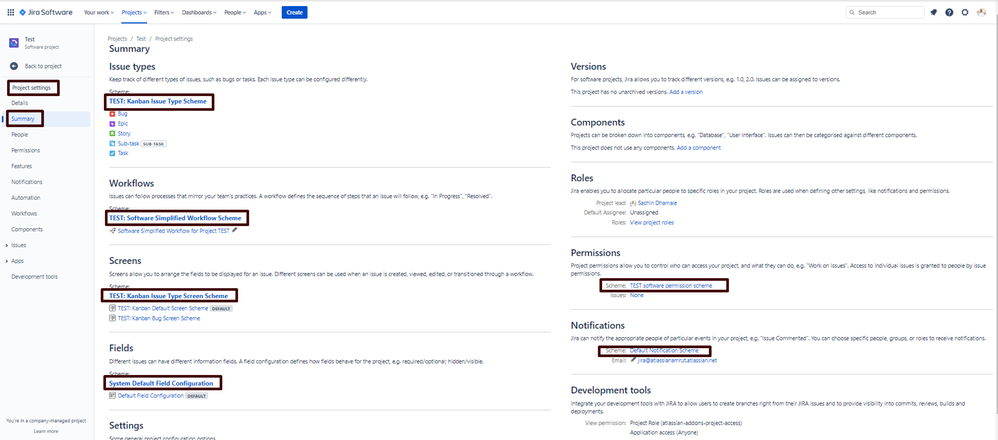Open Details in project settings sidebar
Screen dimensions: 998x440
(x=19, y=103)
